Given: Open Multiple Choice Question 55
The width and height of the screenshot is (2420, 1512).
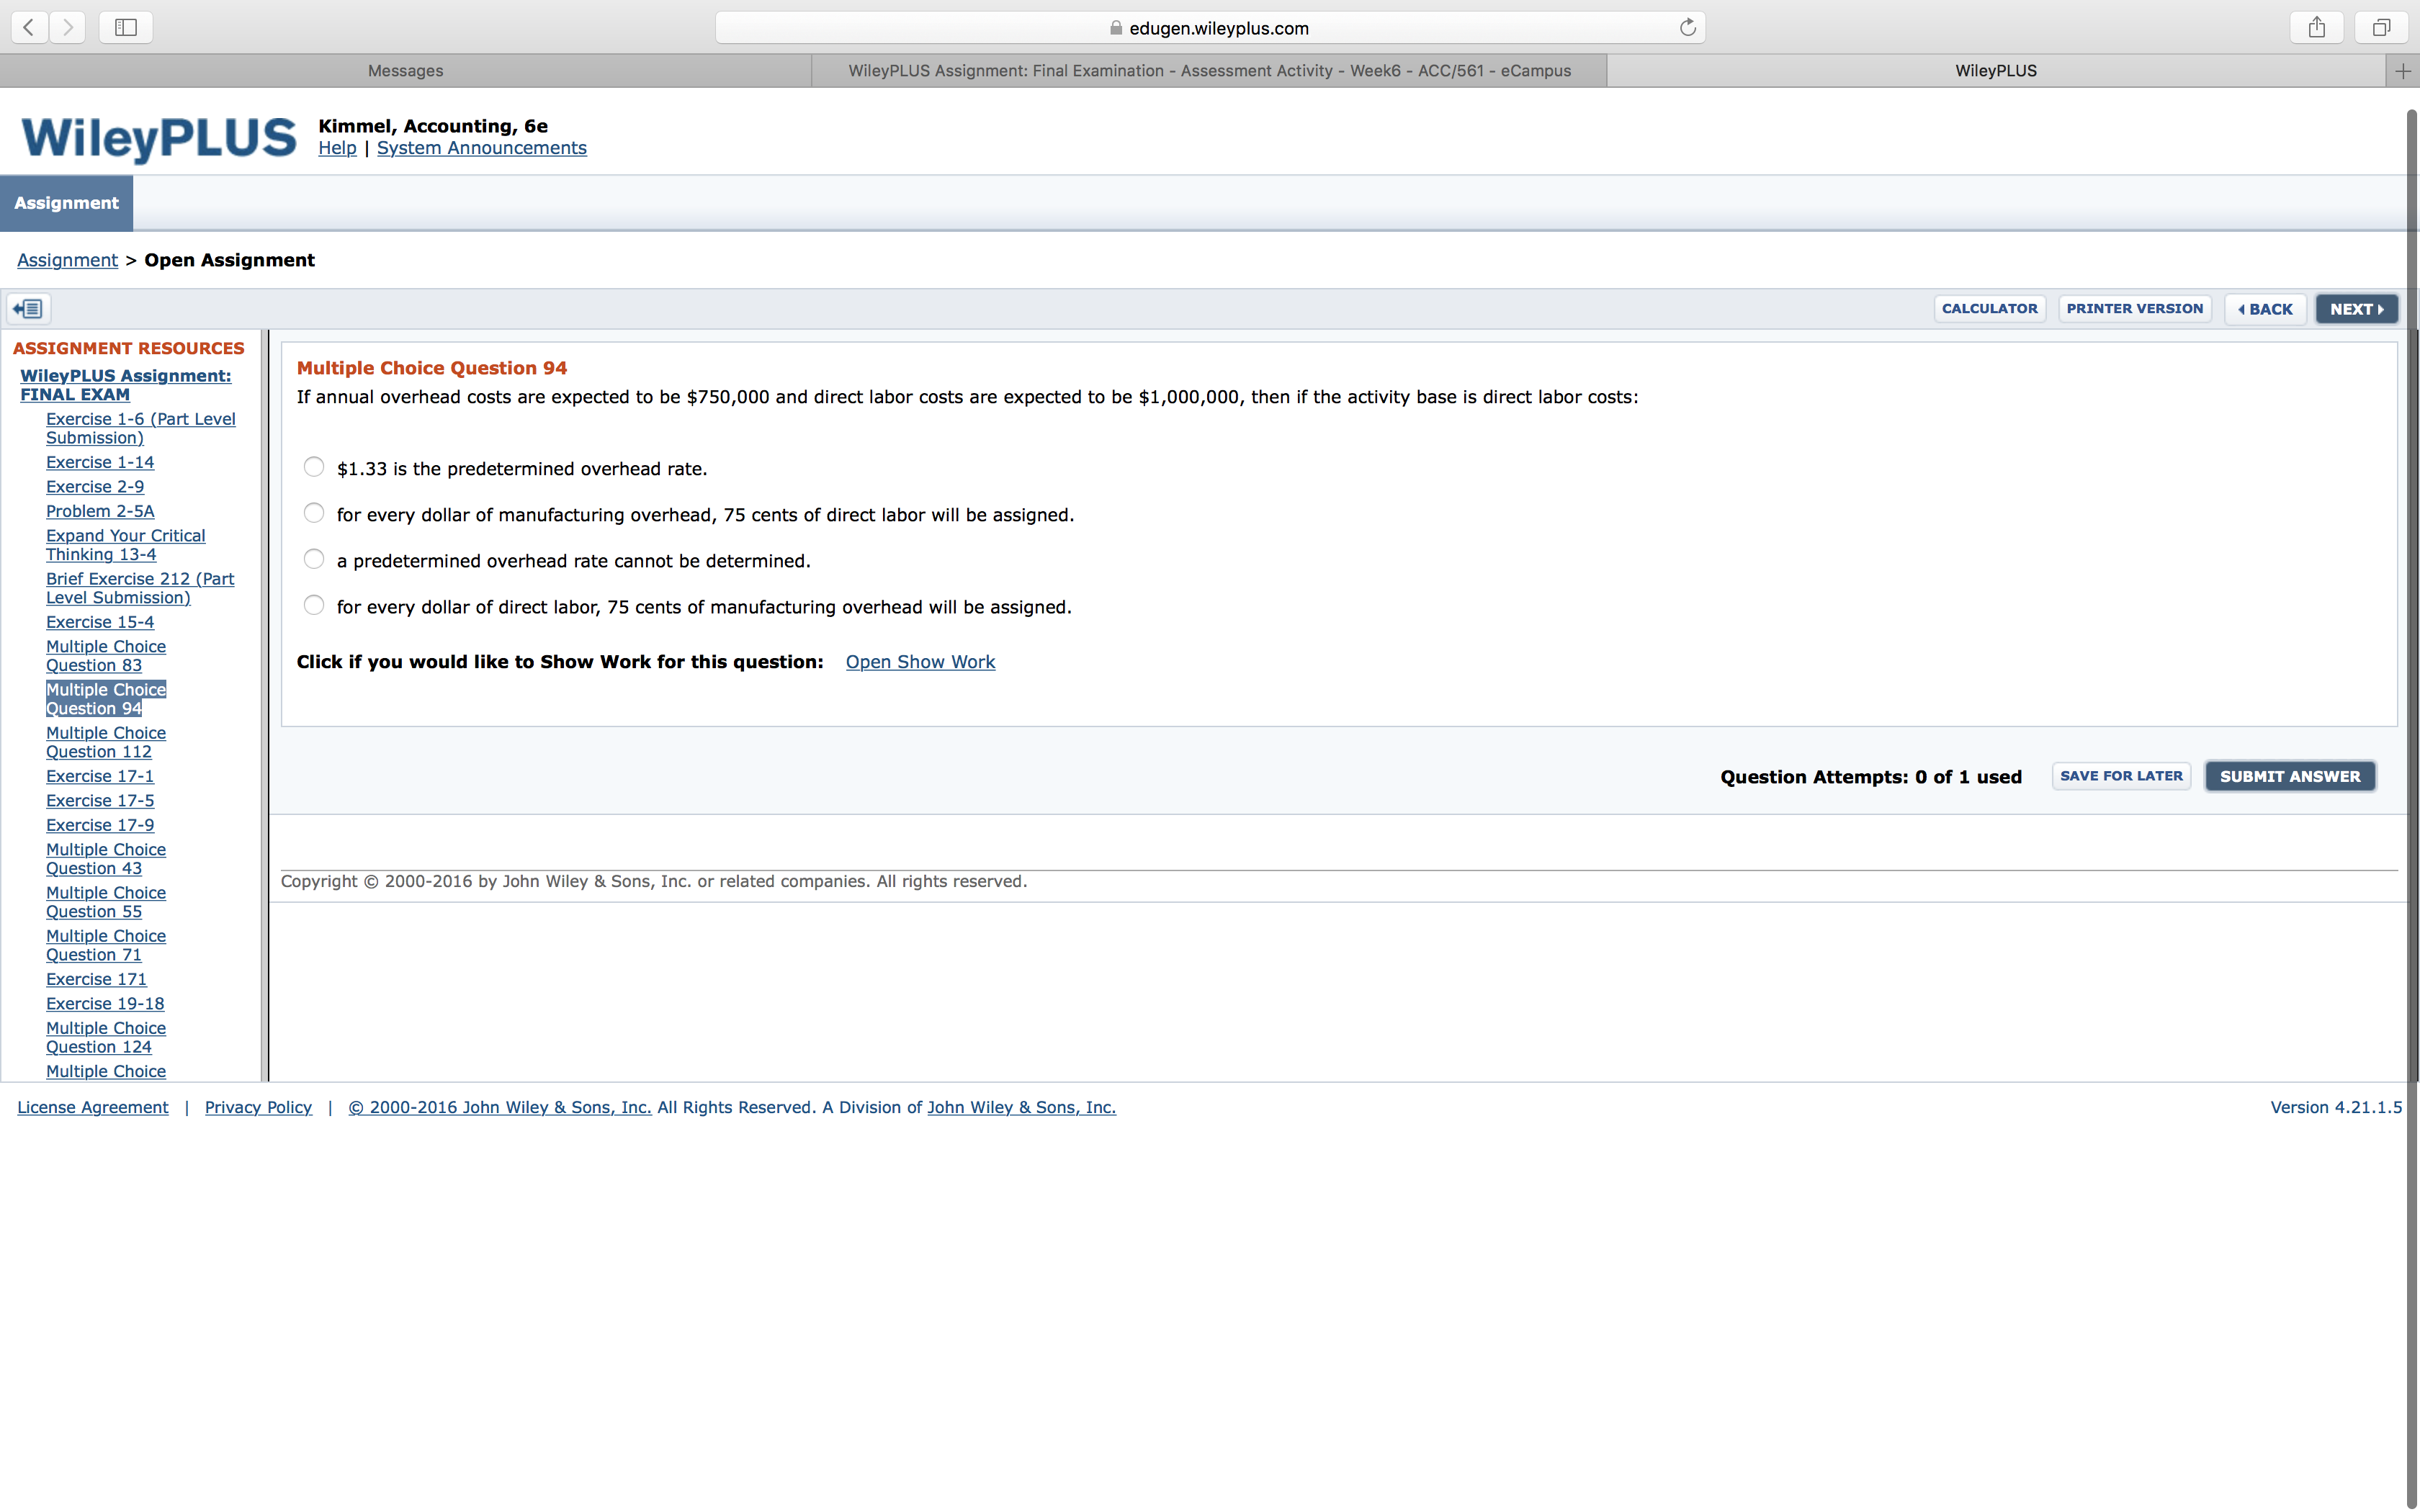Looking at the screenshot, I should pyautogui.click(x=106, y=902).
